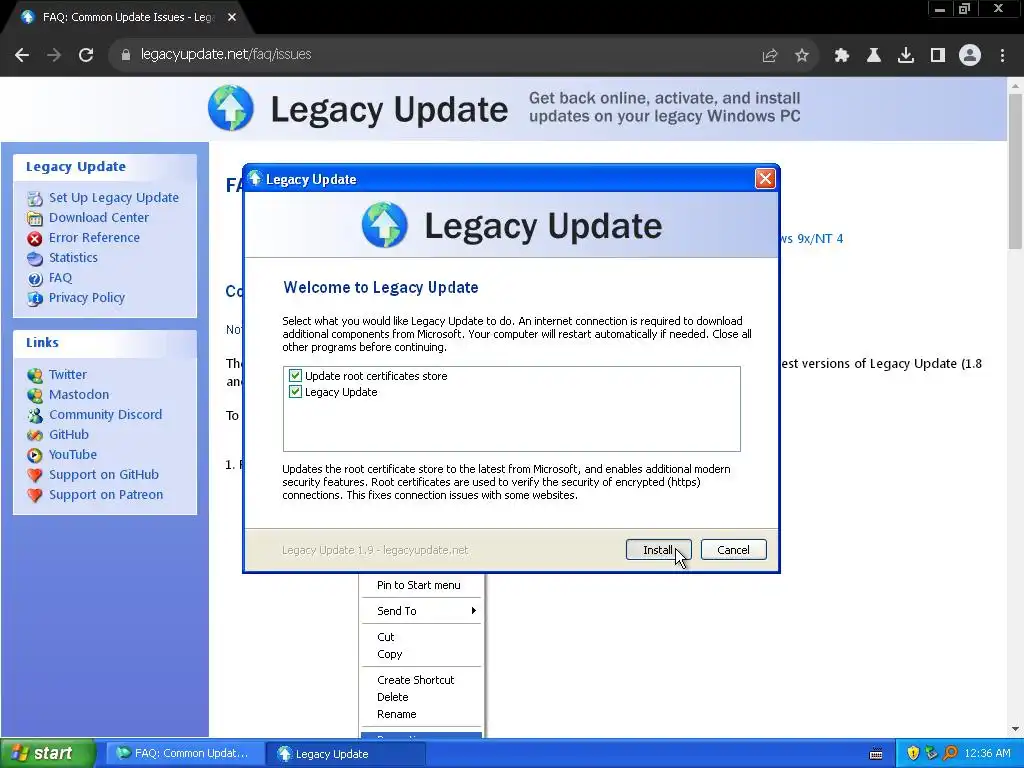
Task: Choose Create Shortcut from context menu
Action: click(x=421, y=680)
